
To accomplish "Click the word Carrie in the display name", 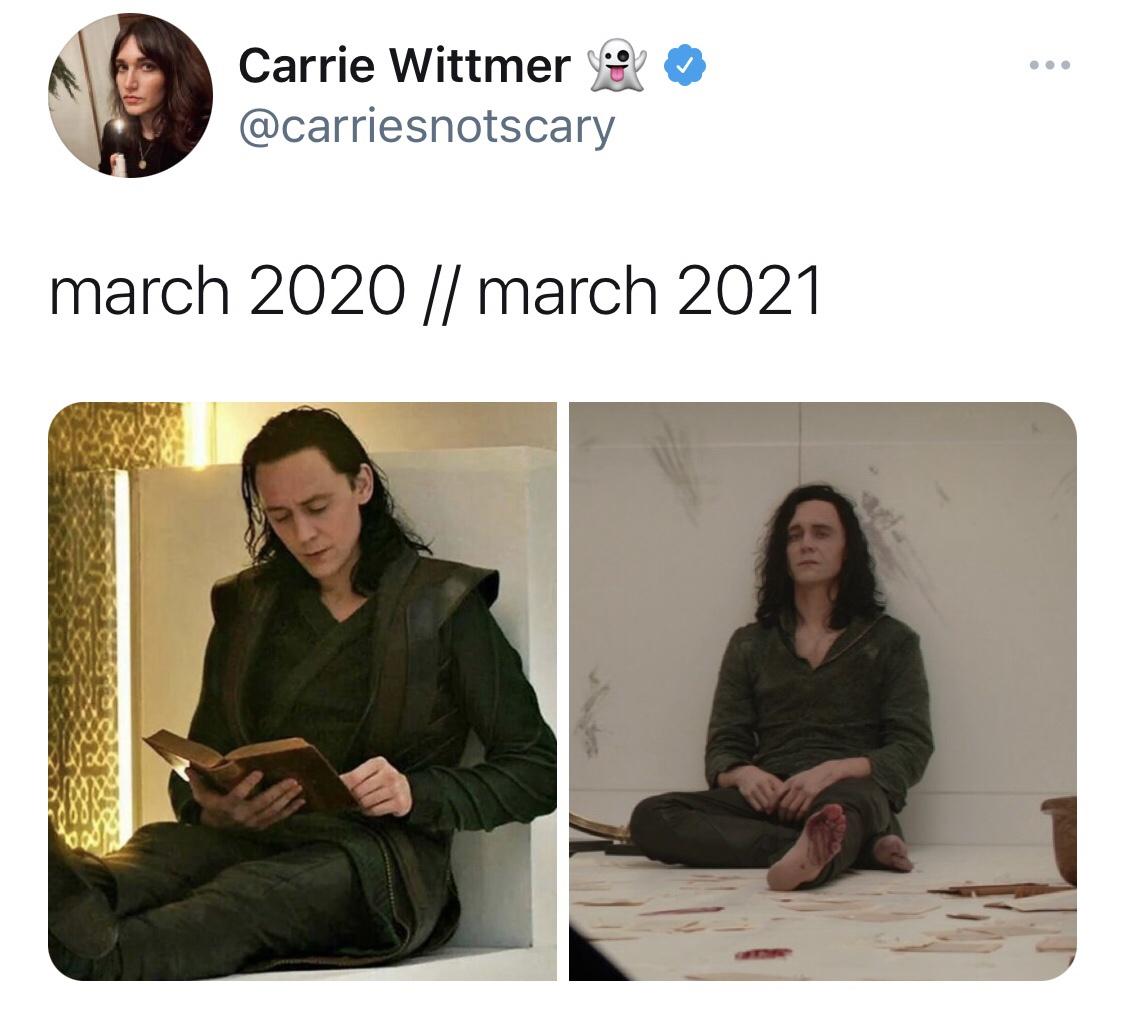I will [x=306, y=65].
